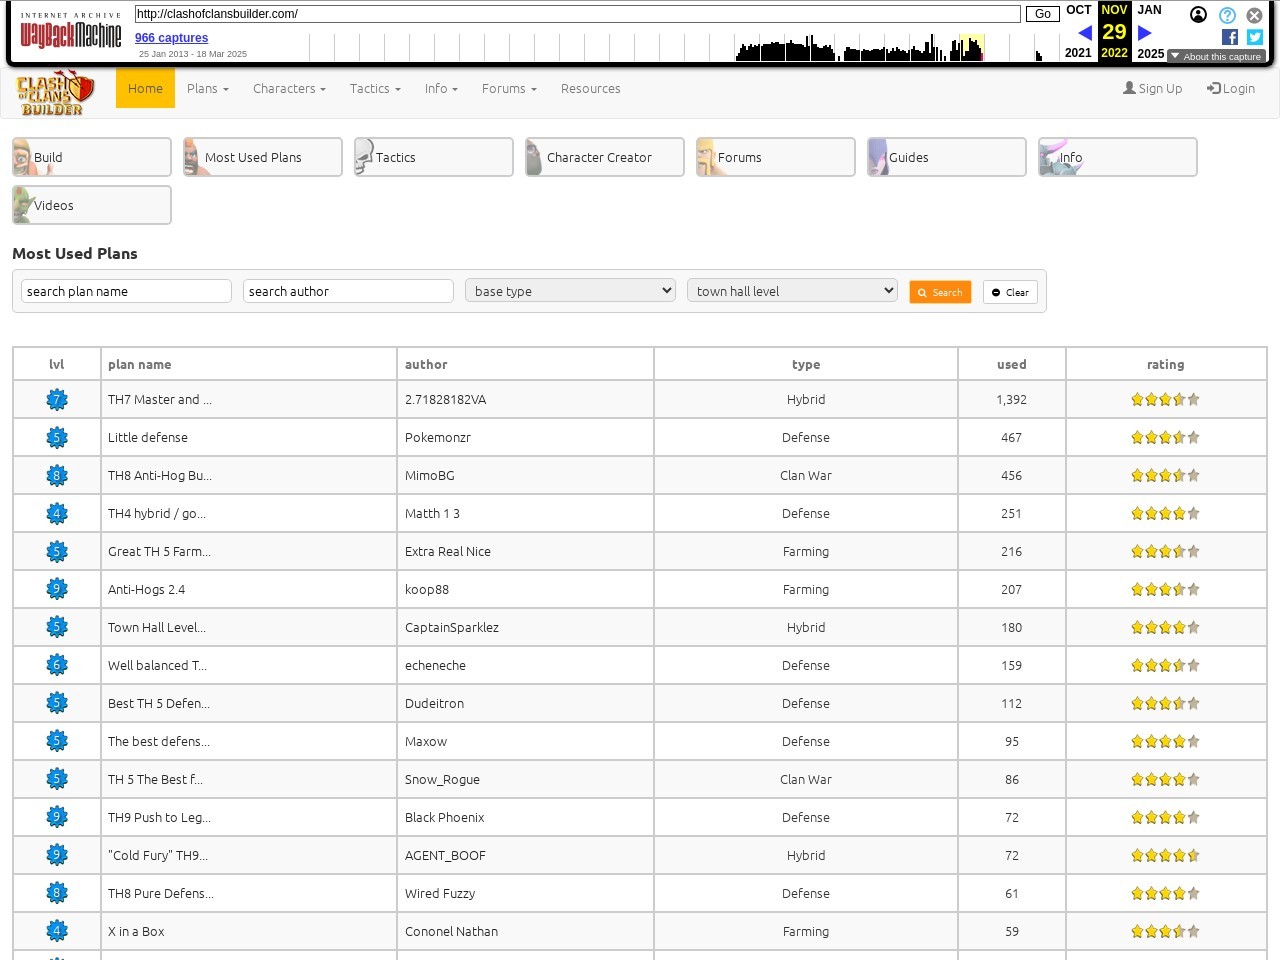
Task: Open Great TH 5 Farm... plan
Action: coord(159,552)
